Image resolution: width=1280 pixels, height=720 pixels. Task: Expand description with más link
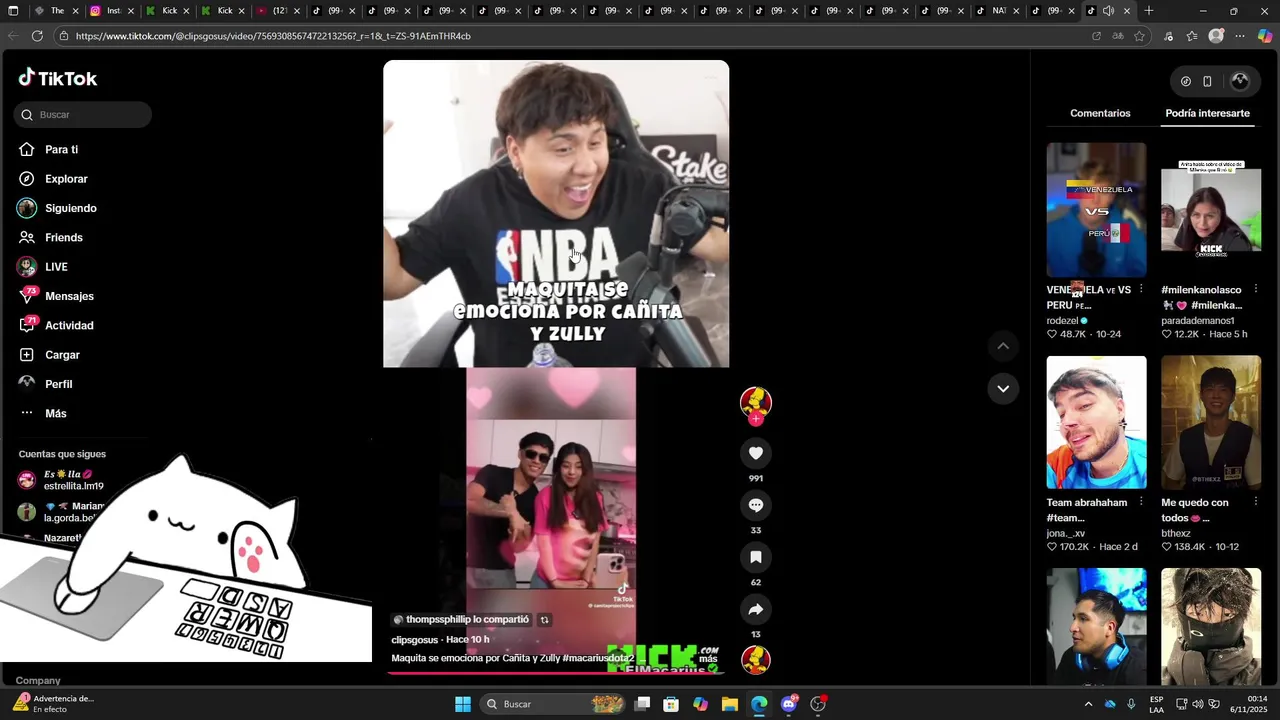coord(708,659)
